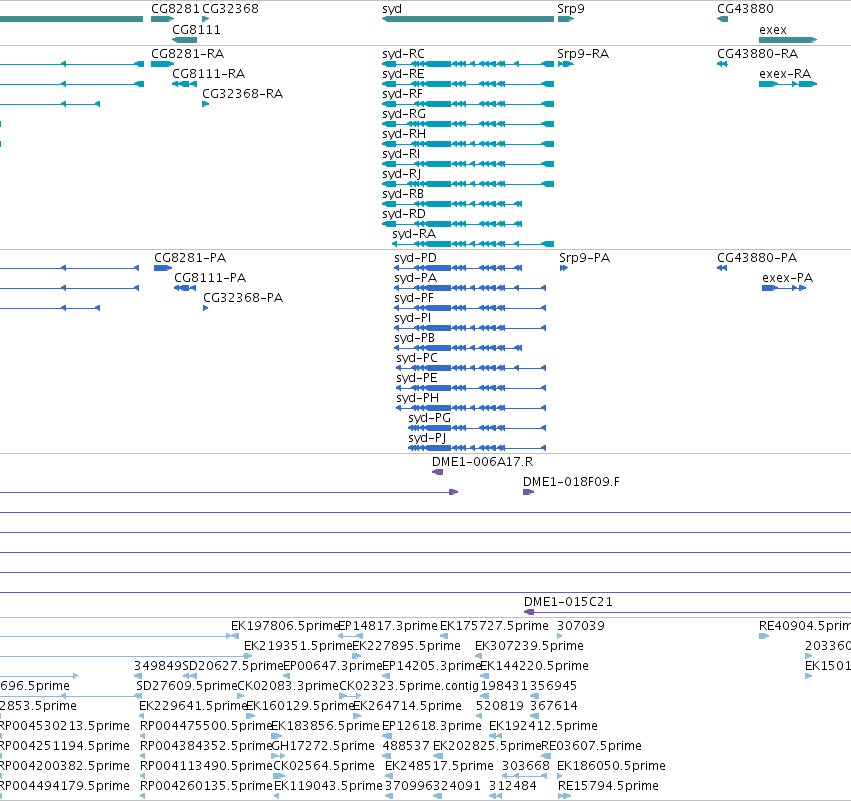This screenshot has width=851, height=801.
Task: Click EST EP14817.3prime label
Action: [388, 626]
